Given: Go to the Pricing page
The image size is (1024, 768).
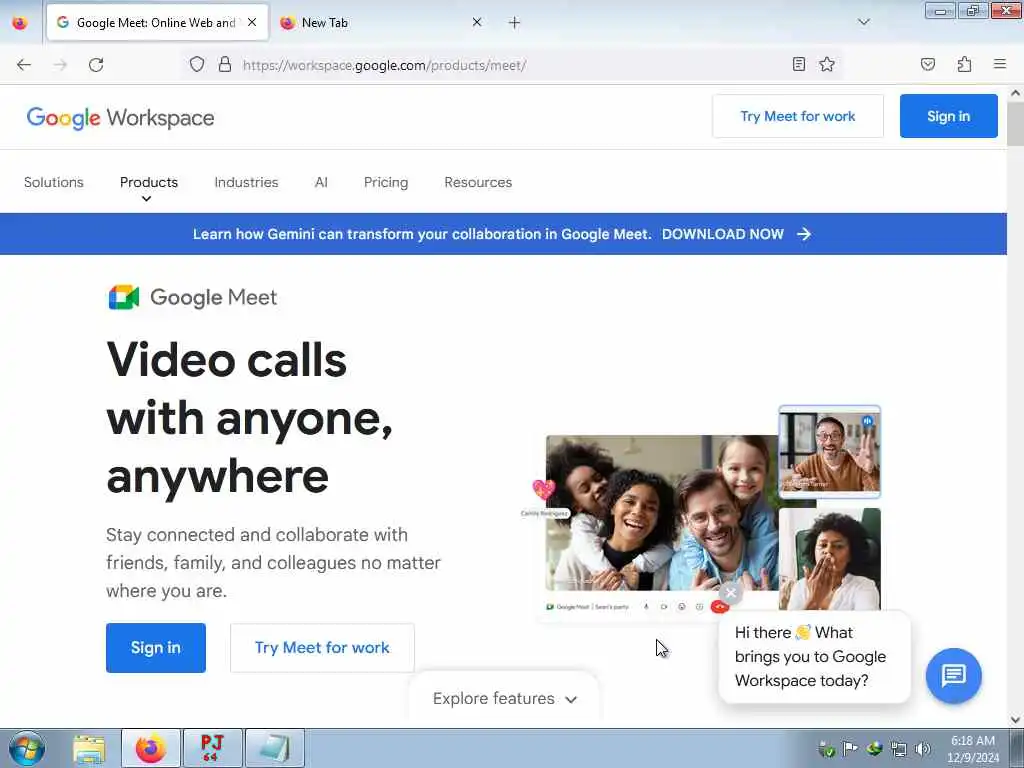Looking at the screenshot, I should pyautogui.click(x=386, y=182).
